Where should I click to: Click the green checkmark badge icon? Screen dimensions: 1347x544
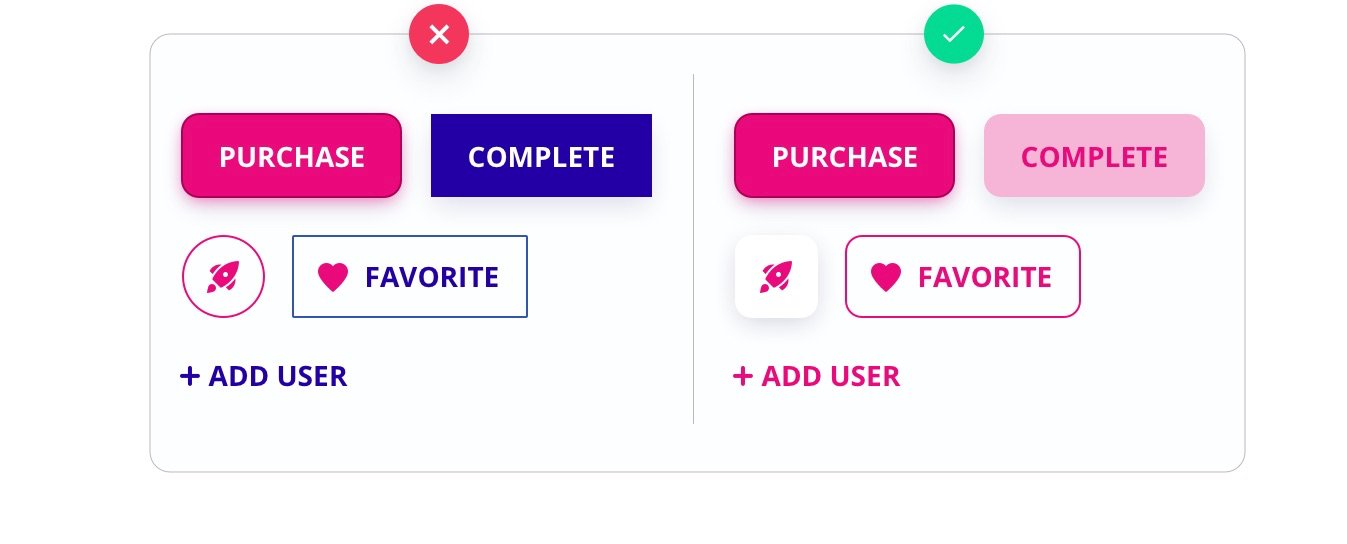[x=954, y=35]
